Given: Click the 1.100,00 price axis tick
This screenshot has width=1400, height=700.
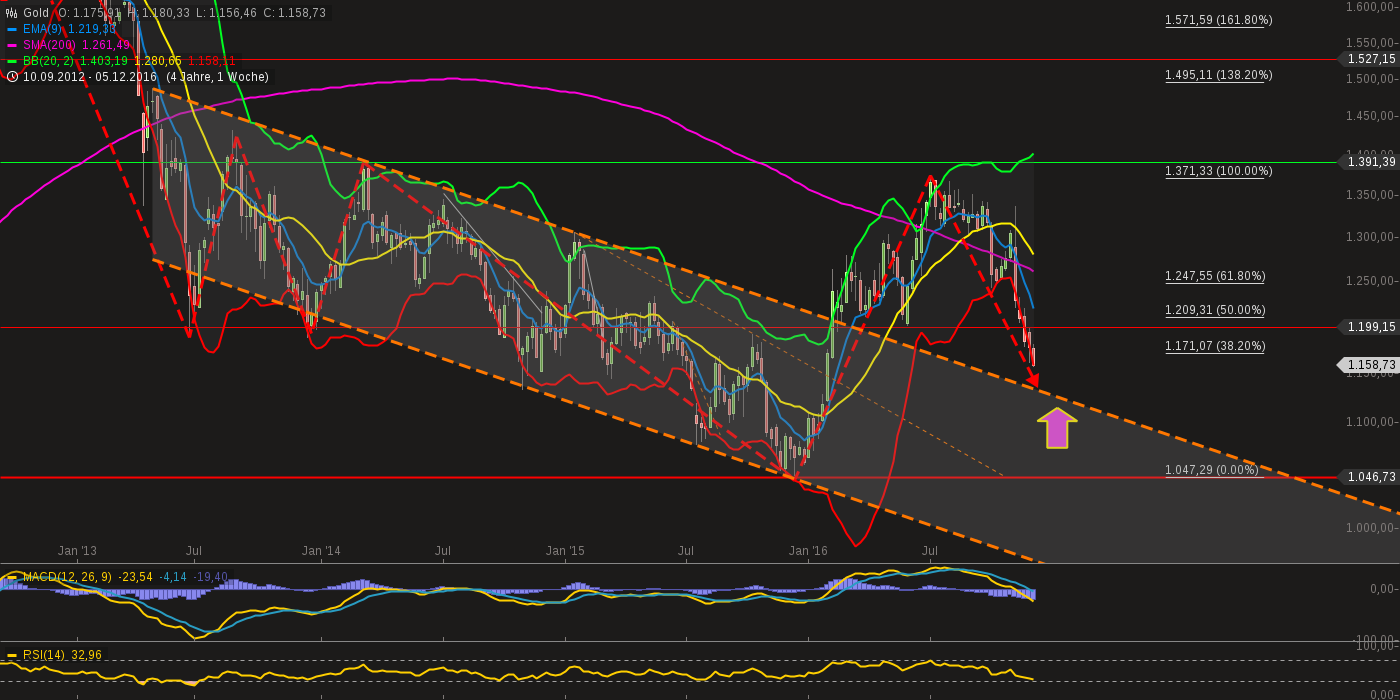Looking at the screenshot, I should pyautogui.click(x=1370, y=422).
